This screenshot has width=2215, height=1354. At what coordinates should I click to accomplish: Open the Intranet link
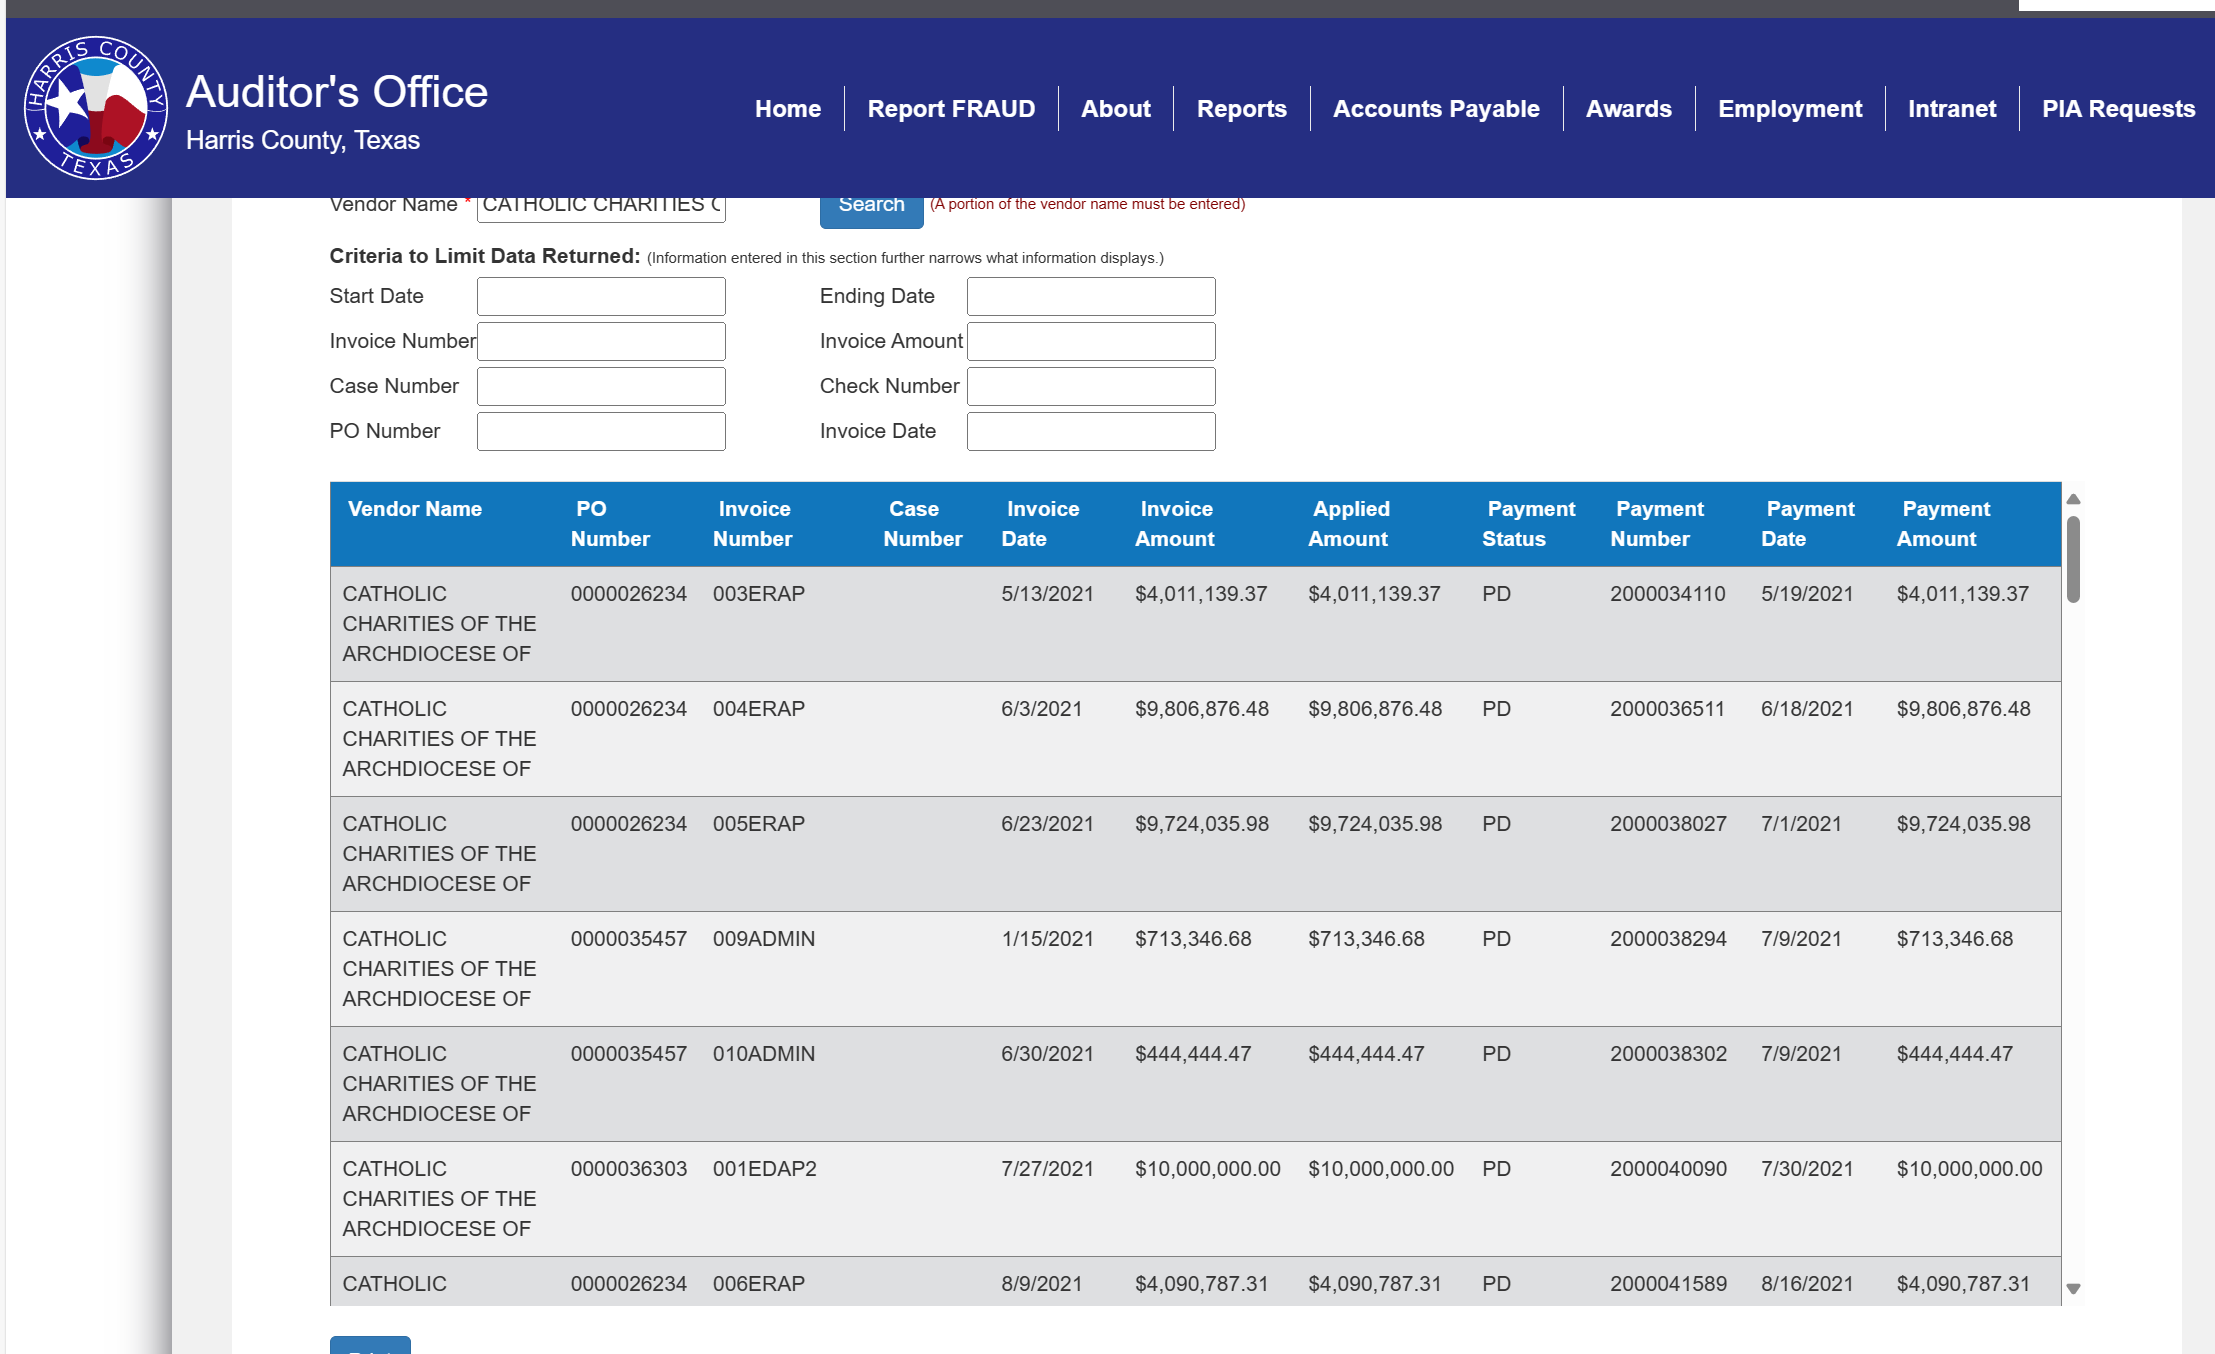[x=1952, y=108]
